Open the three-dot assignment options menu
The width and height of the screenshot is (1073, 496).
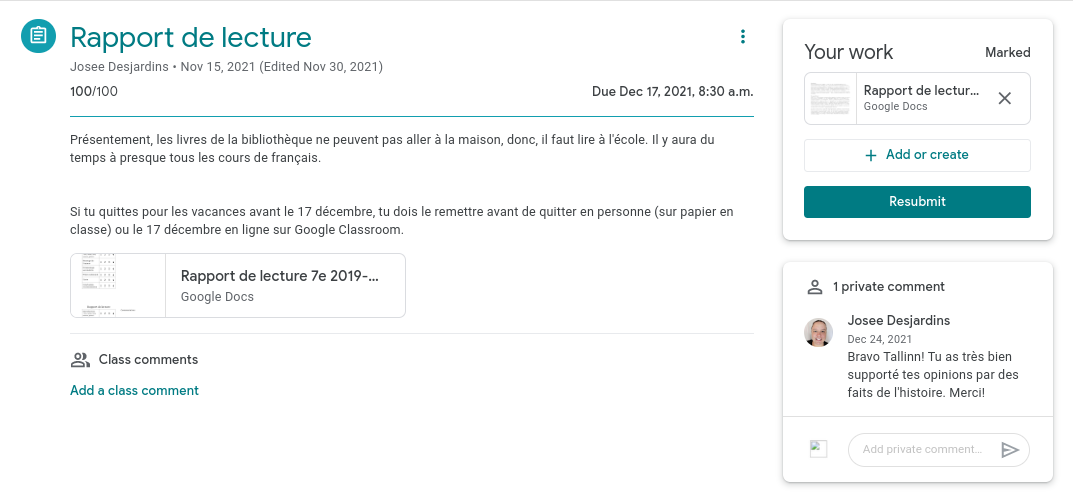(742, 37)
